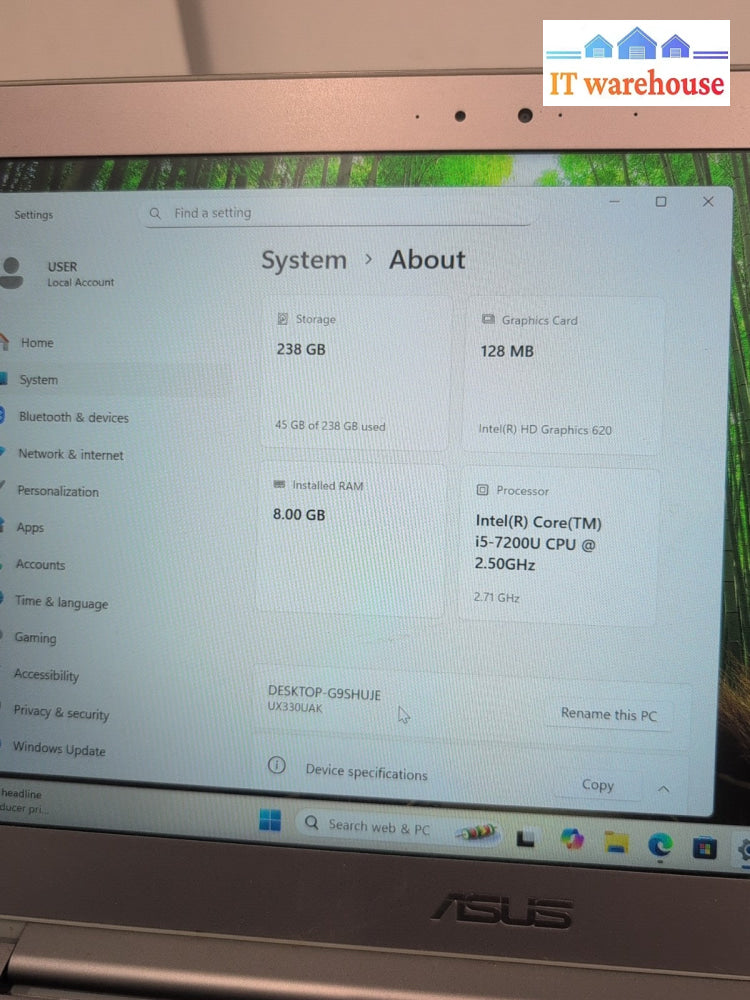
Task: Click the 45 GB of 238 GB used text
Action: pyautogui.click(x=330, y=425)
